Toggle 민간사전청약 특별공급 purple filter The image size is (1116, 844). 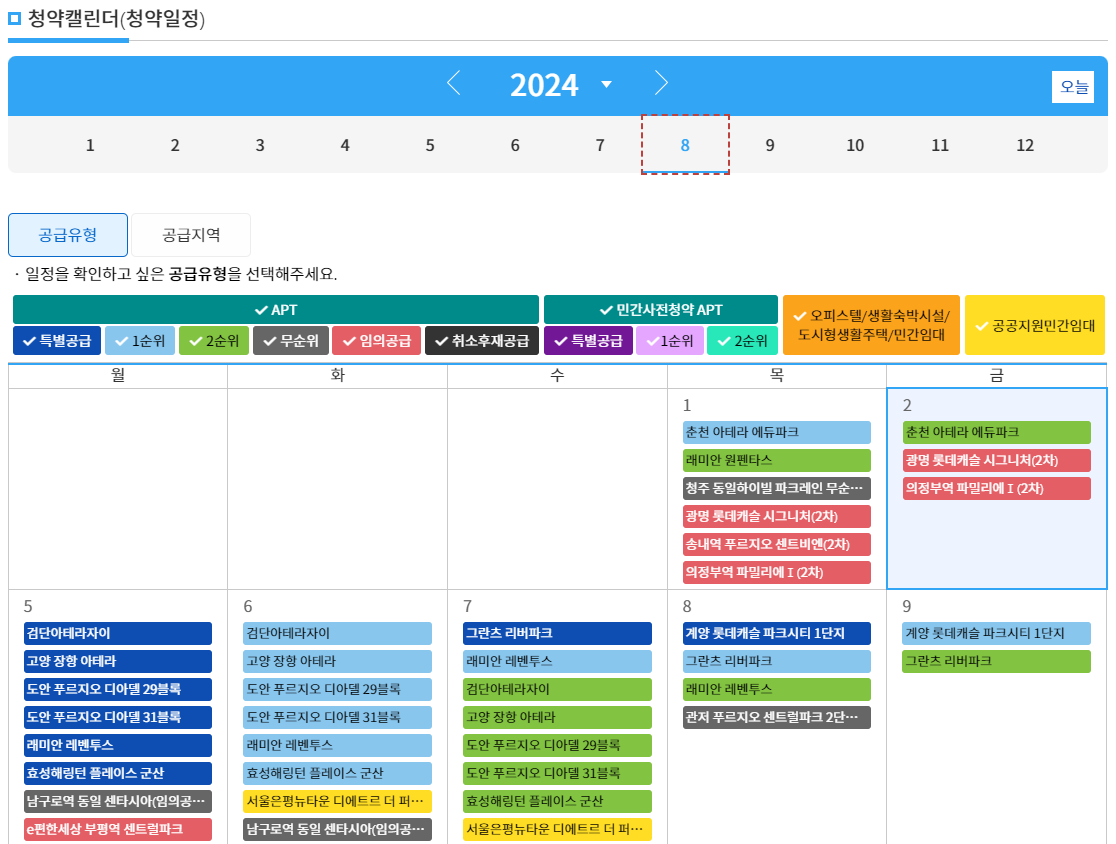tap(588, 341)
